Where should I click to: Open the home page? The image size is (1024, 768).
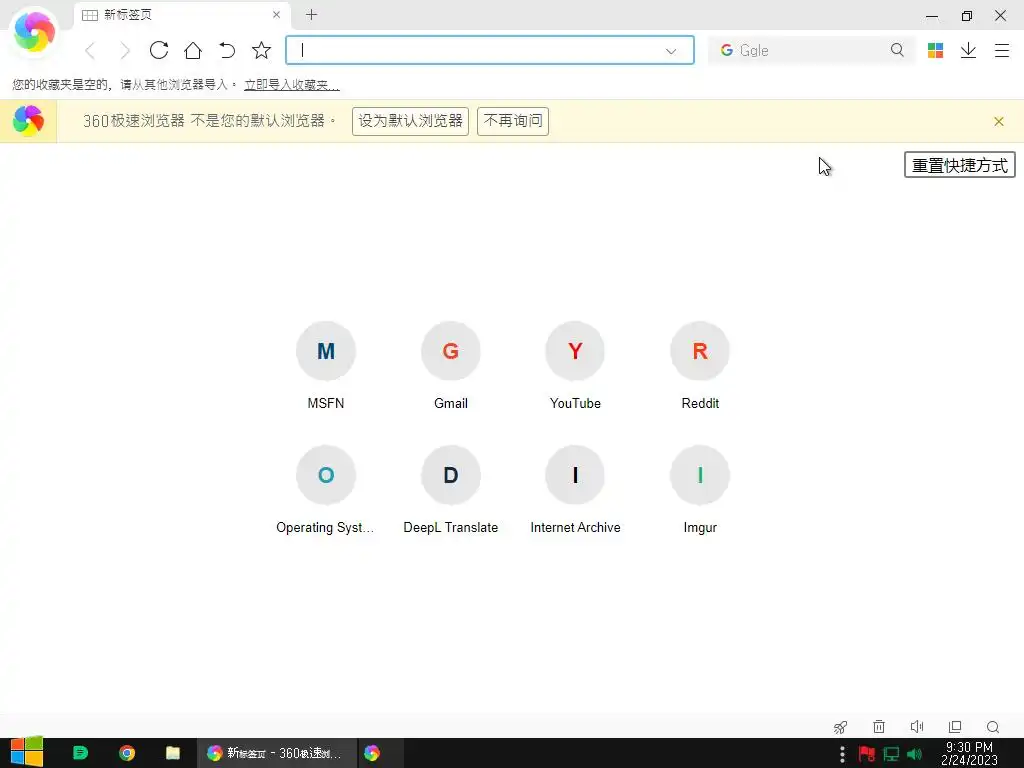193,50
